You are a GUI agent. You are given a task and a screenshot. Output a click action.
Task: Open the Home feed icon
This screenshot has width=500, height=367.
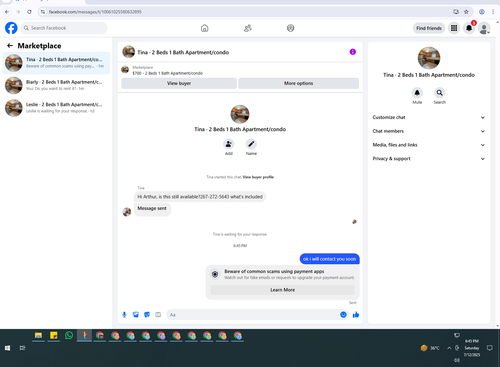tap(205, 28)
